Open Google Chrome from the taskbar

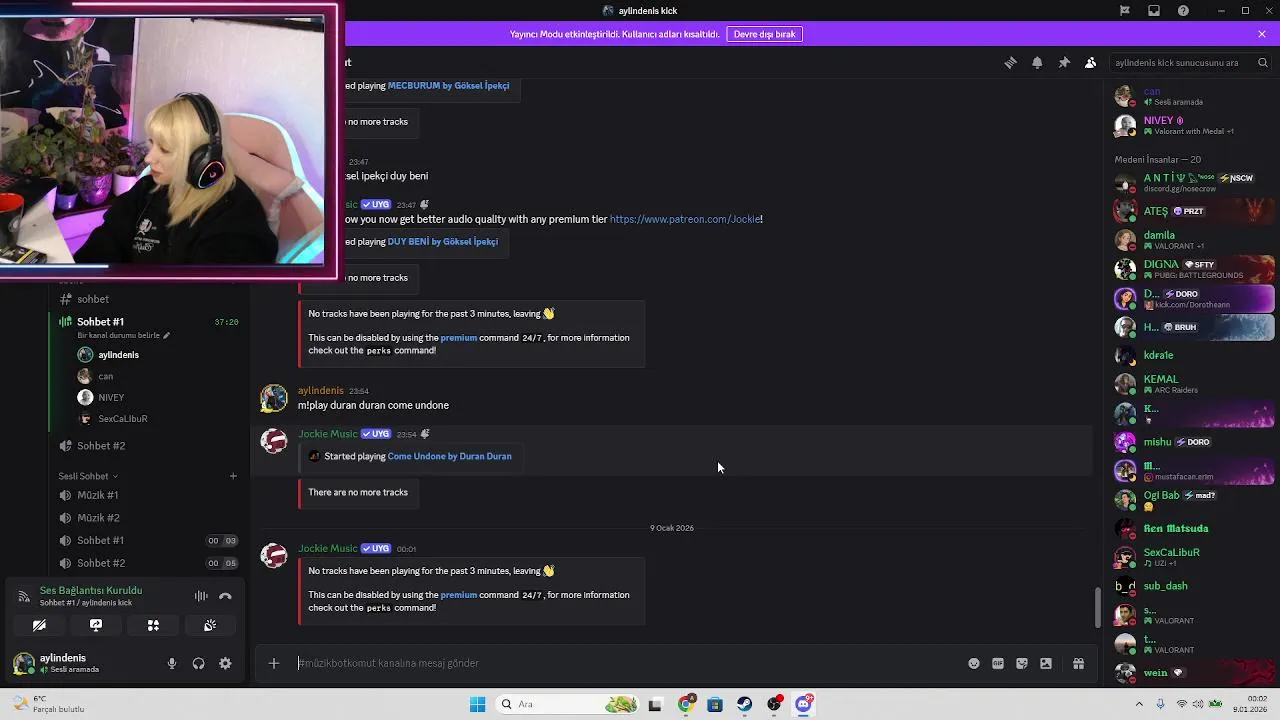(x=685, y=704)
